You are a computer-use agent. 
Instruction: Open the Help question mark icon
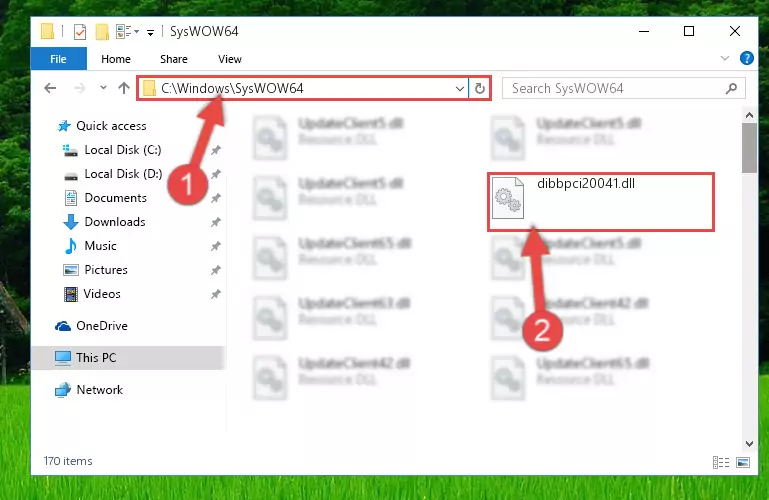pyautogui.click(x=746, y=58)
